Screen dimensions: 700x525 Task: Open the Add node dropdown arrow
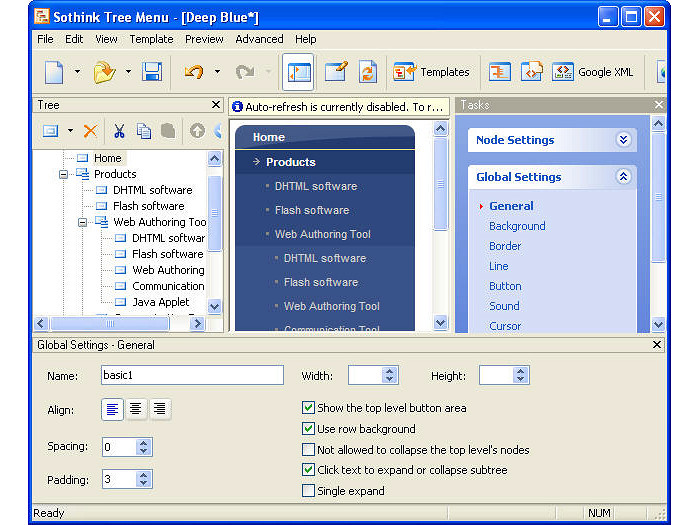[x=71, y=131]
